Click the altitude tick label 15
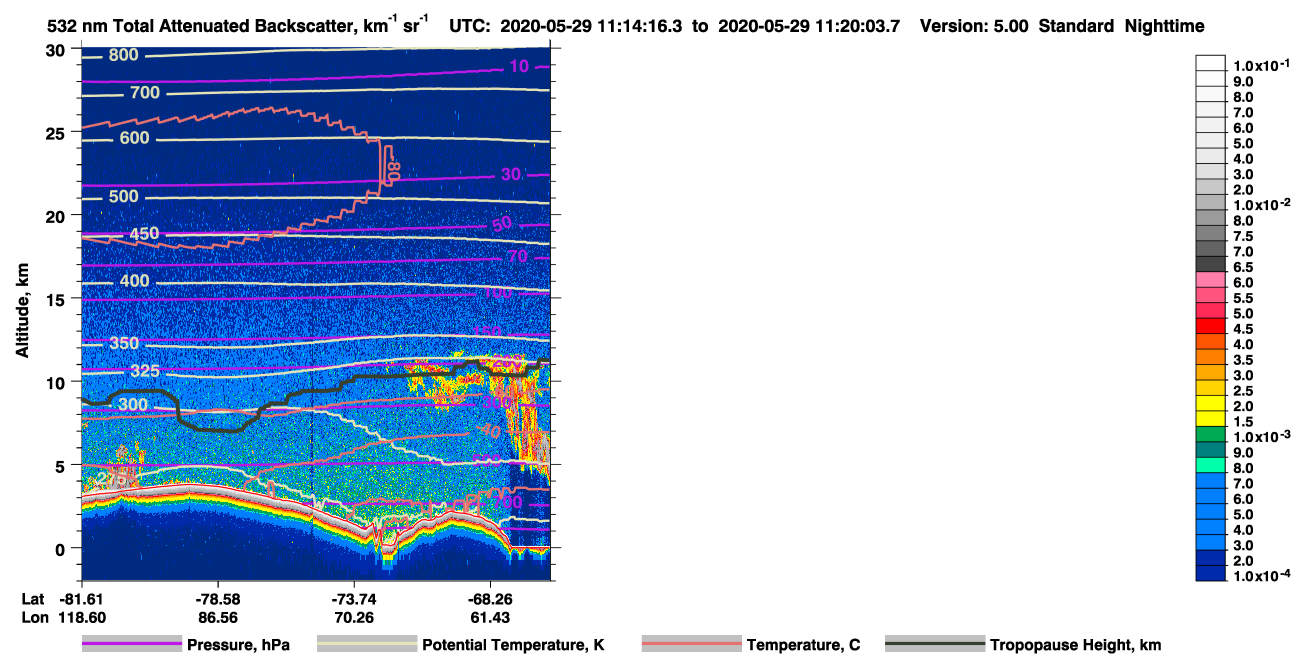The height and width of the screenshot is (667, 1300). tap(56, 299)
